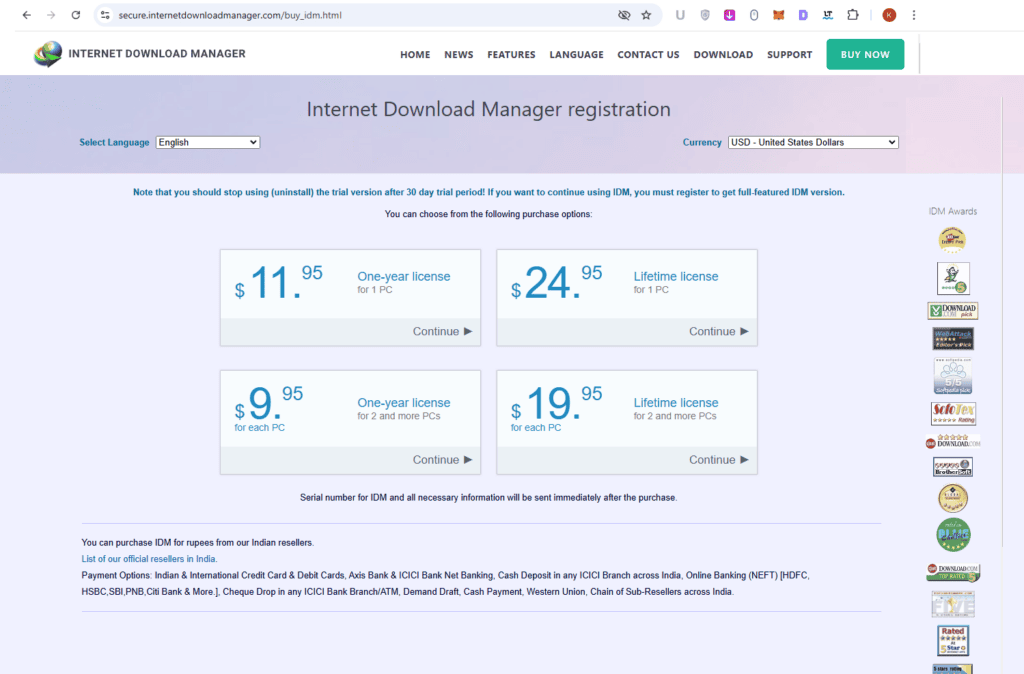
Task: Open FEATURES in the navigation
Action: (511, 55)
